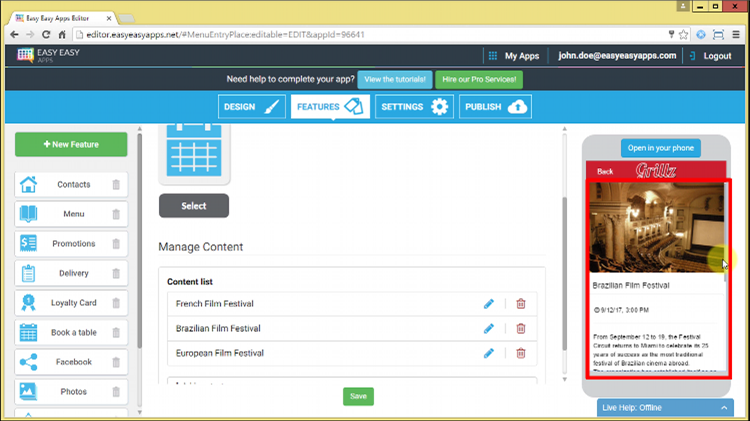Open the Settings tab
This screenshot has height=421, width=750.
pyautogui.click(x=413, y=107)
